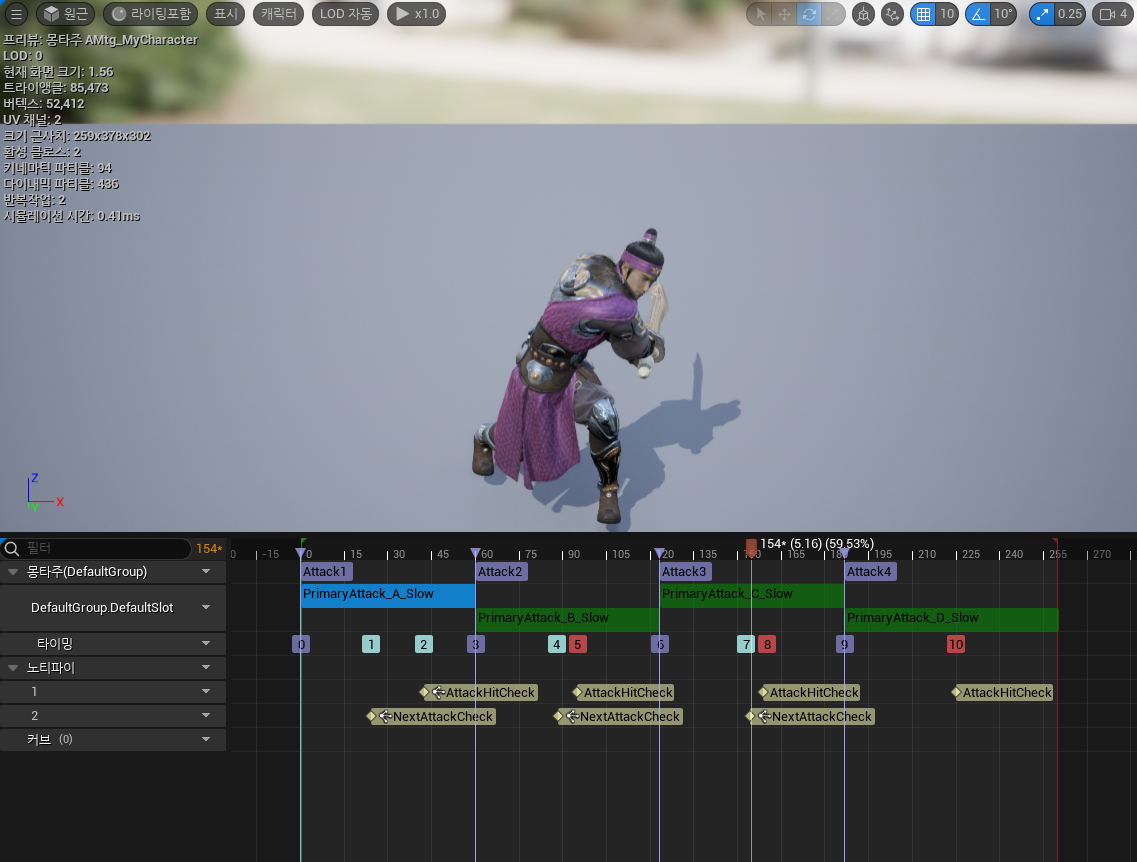Screen dimensions: 1137x862
Task: Click red timing node 8
Action: pos(767,644)
